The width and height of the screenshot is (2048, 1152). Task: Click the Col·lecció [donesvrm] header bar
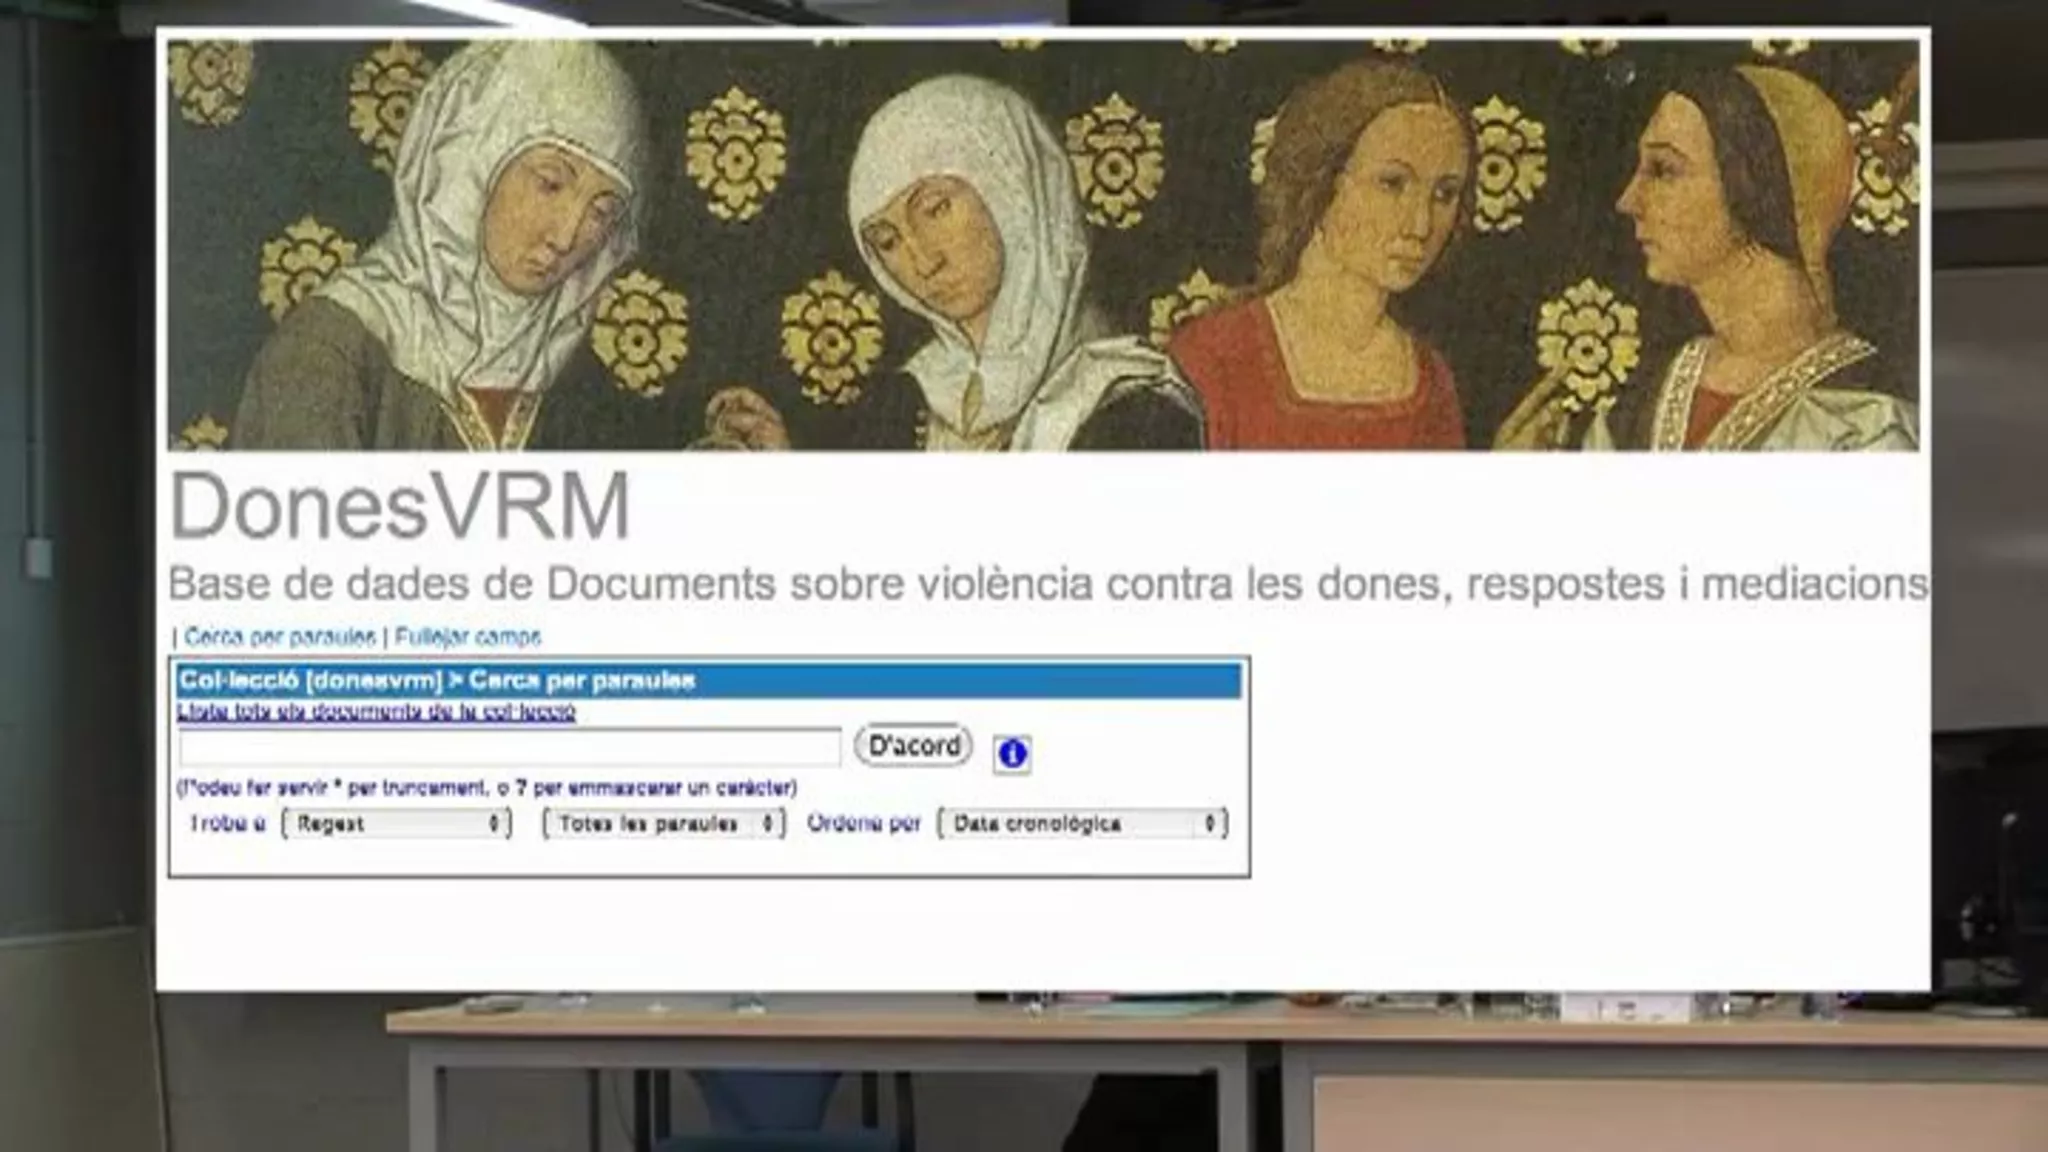click(709, 681)
